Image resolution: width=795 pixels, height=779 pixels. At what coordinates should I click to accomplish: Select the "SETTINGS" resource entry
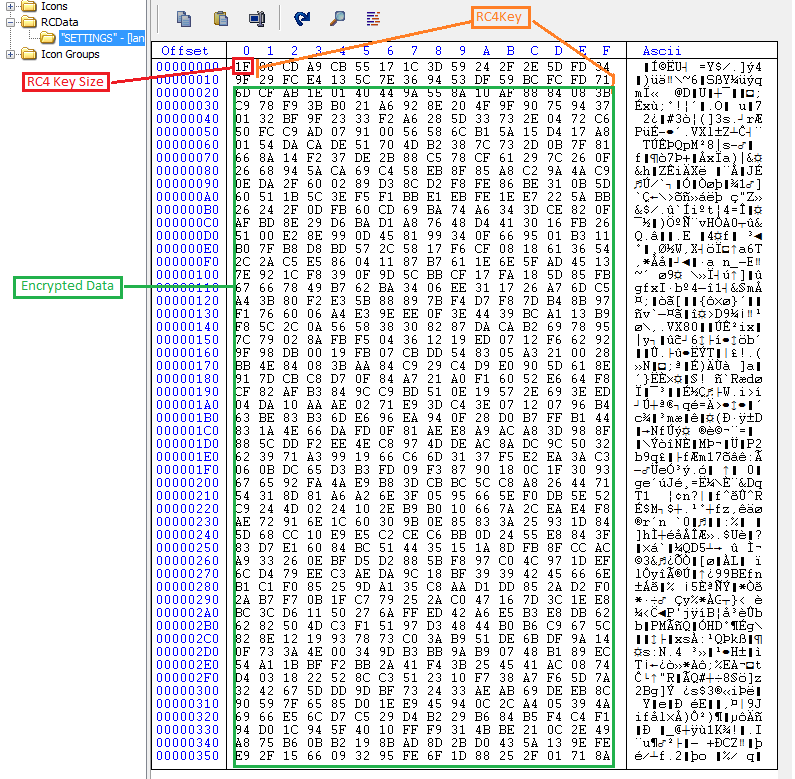(x=102, y=38)
